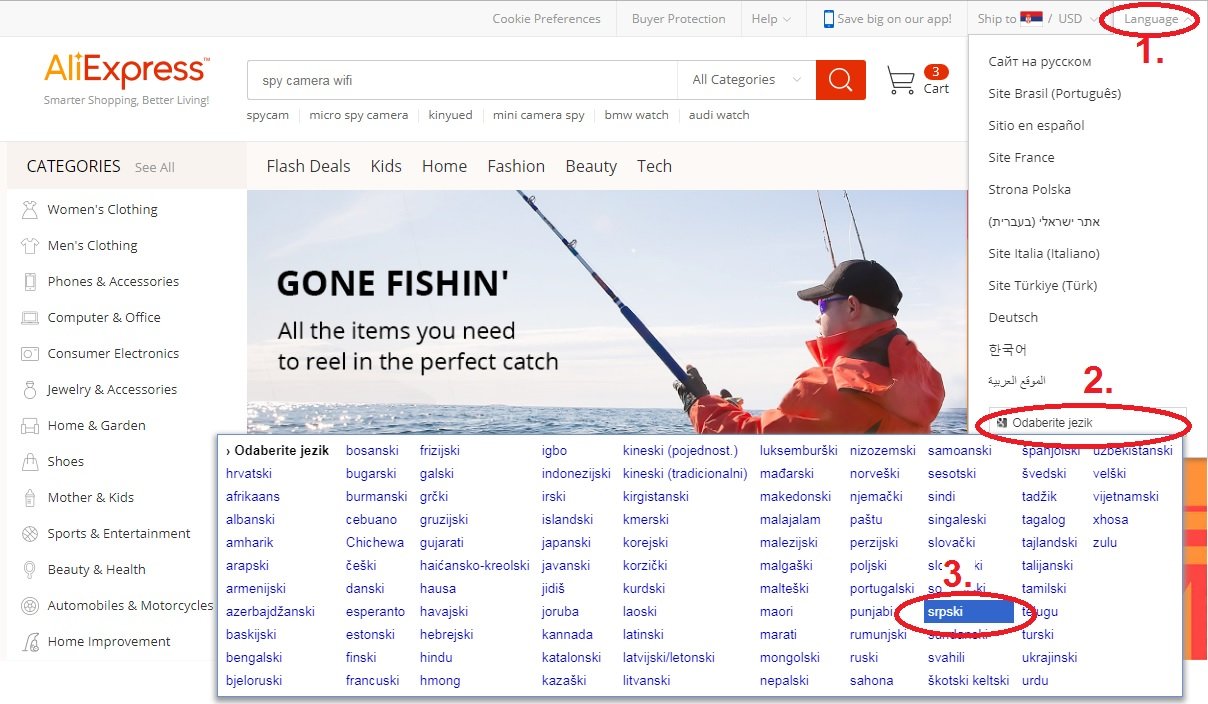The width and height of the screenshot is (1208, 704).
Task: Open Phones & Accessories category
Action: [x=110, y=281]
